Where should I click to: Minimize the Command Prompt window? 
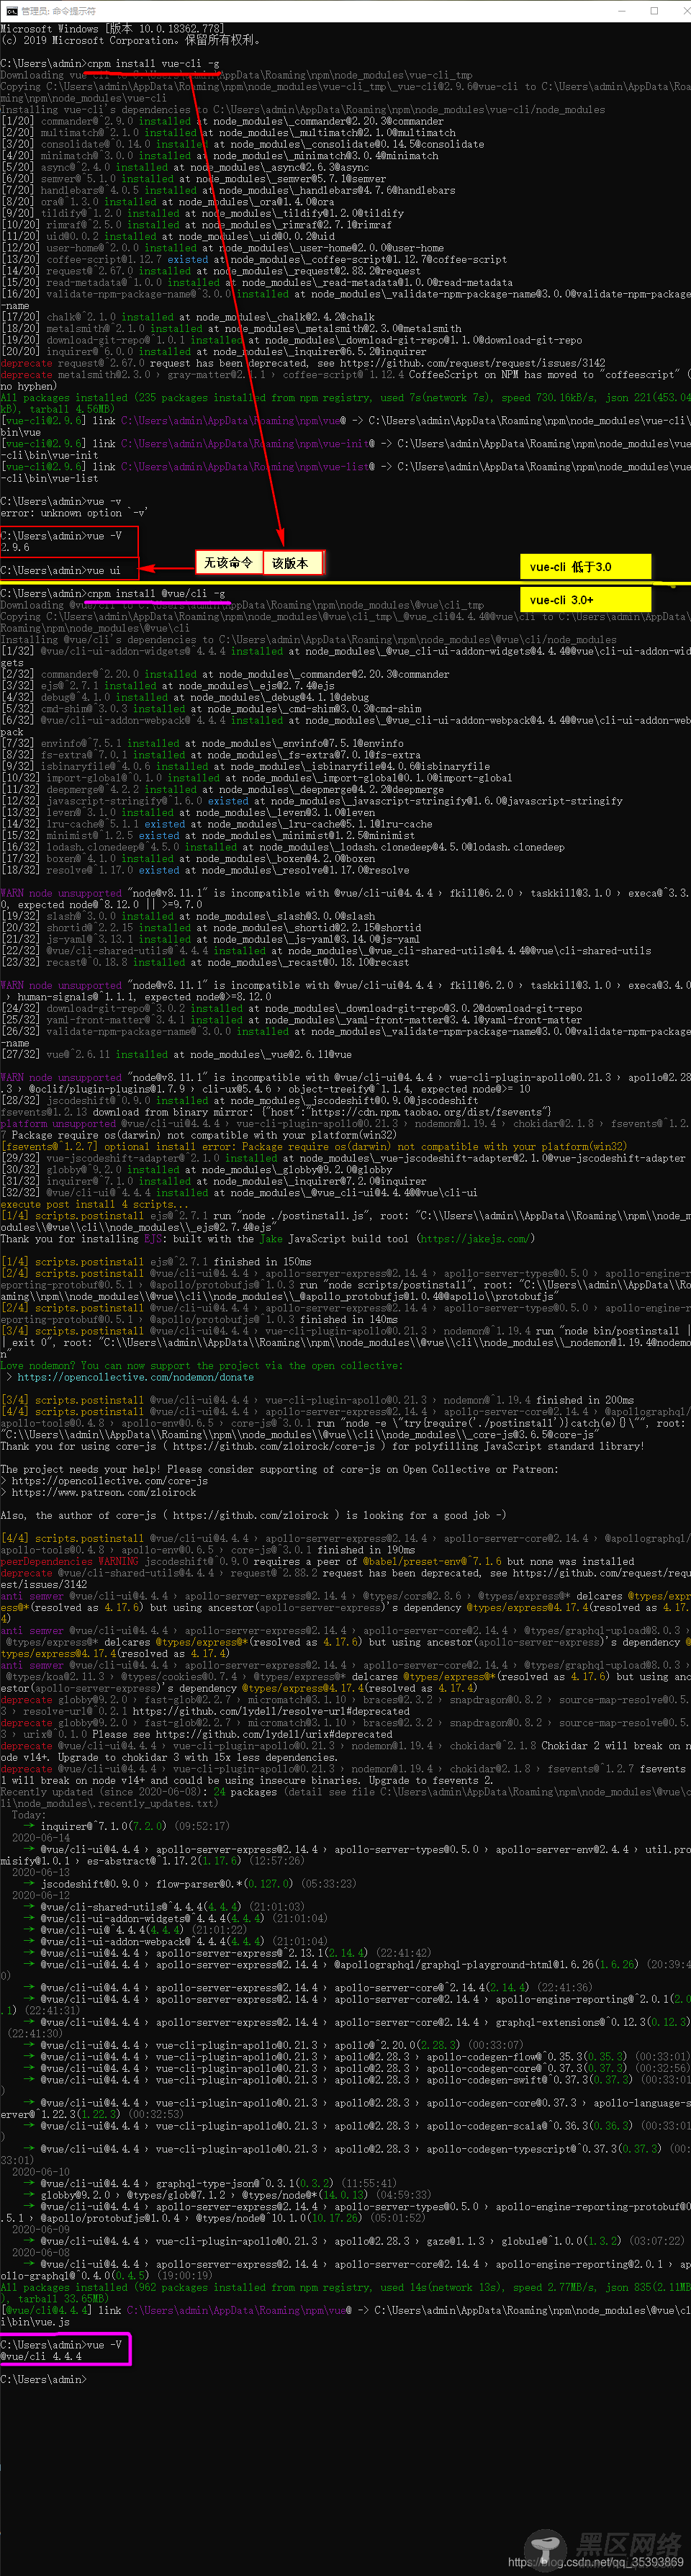pos(622,10)
